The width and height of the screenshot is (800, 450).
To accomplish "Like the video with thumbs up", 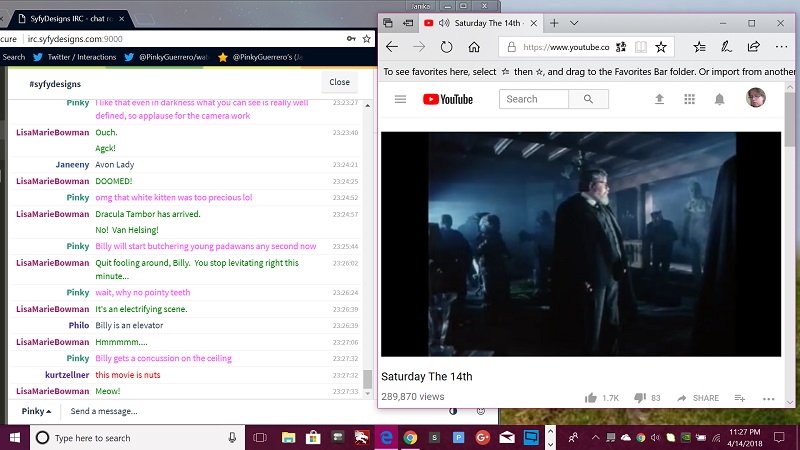I will click(x=591, y=398).
